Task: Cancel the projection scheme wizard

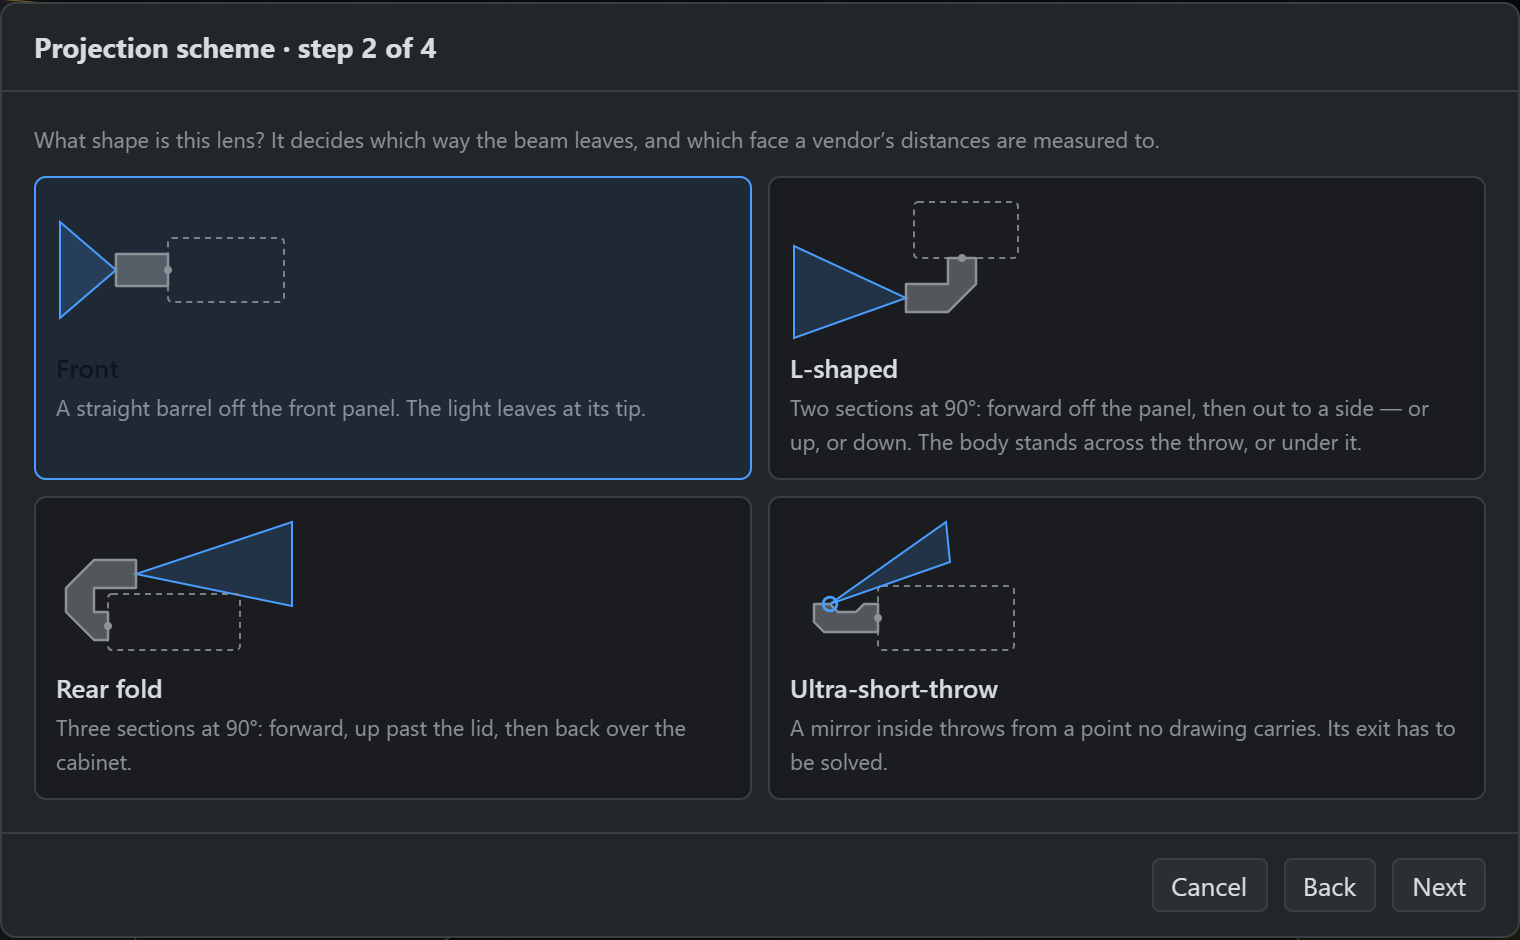Action: tap(1209, 886)
